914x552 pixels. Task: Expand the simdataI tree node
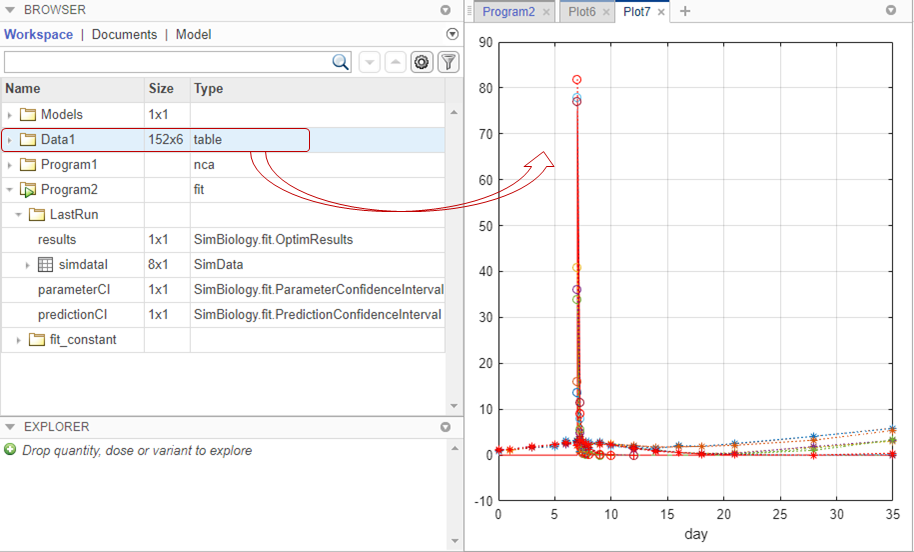[x=27, y=265]
